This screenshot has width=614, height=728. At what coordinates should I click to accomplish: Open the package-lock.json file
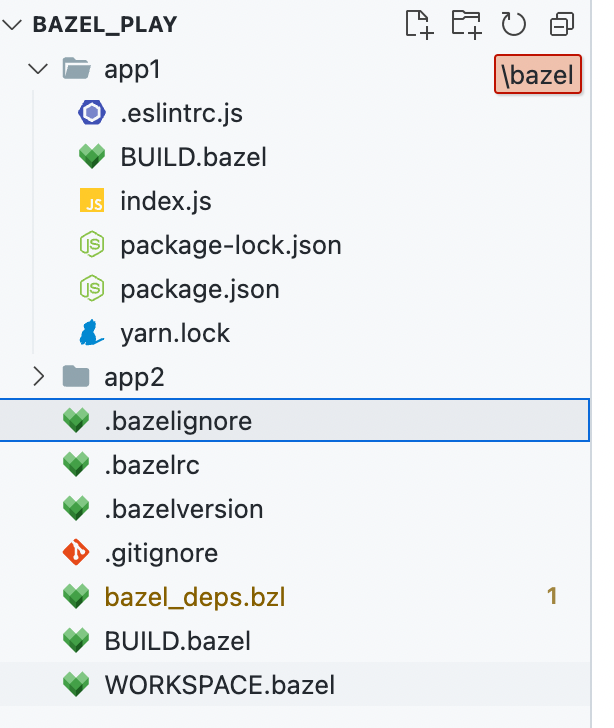pos(230,245)
